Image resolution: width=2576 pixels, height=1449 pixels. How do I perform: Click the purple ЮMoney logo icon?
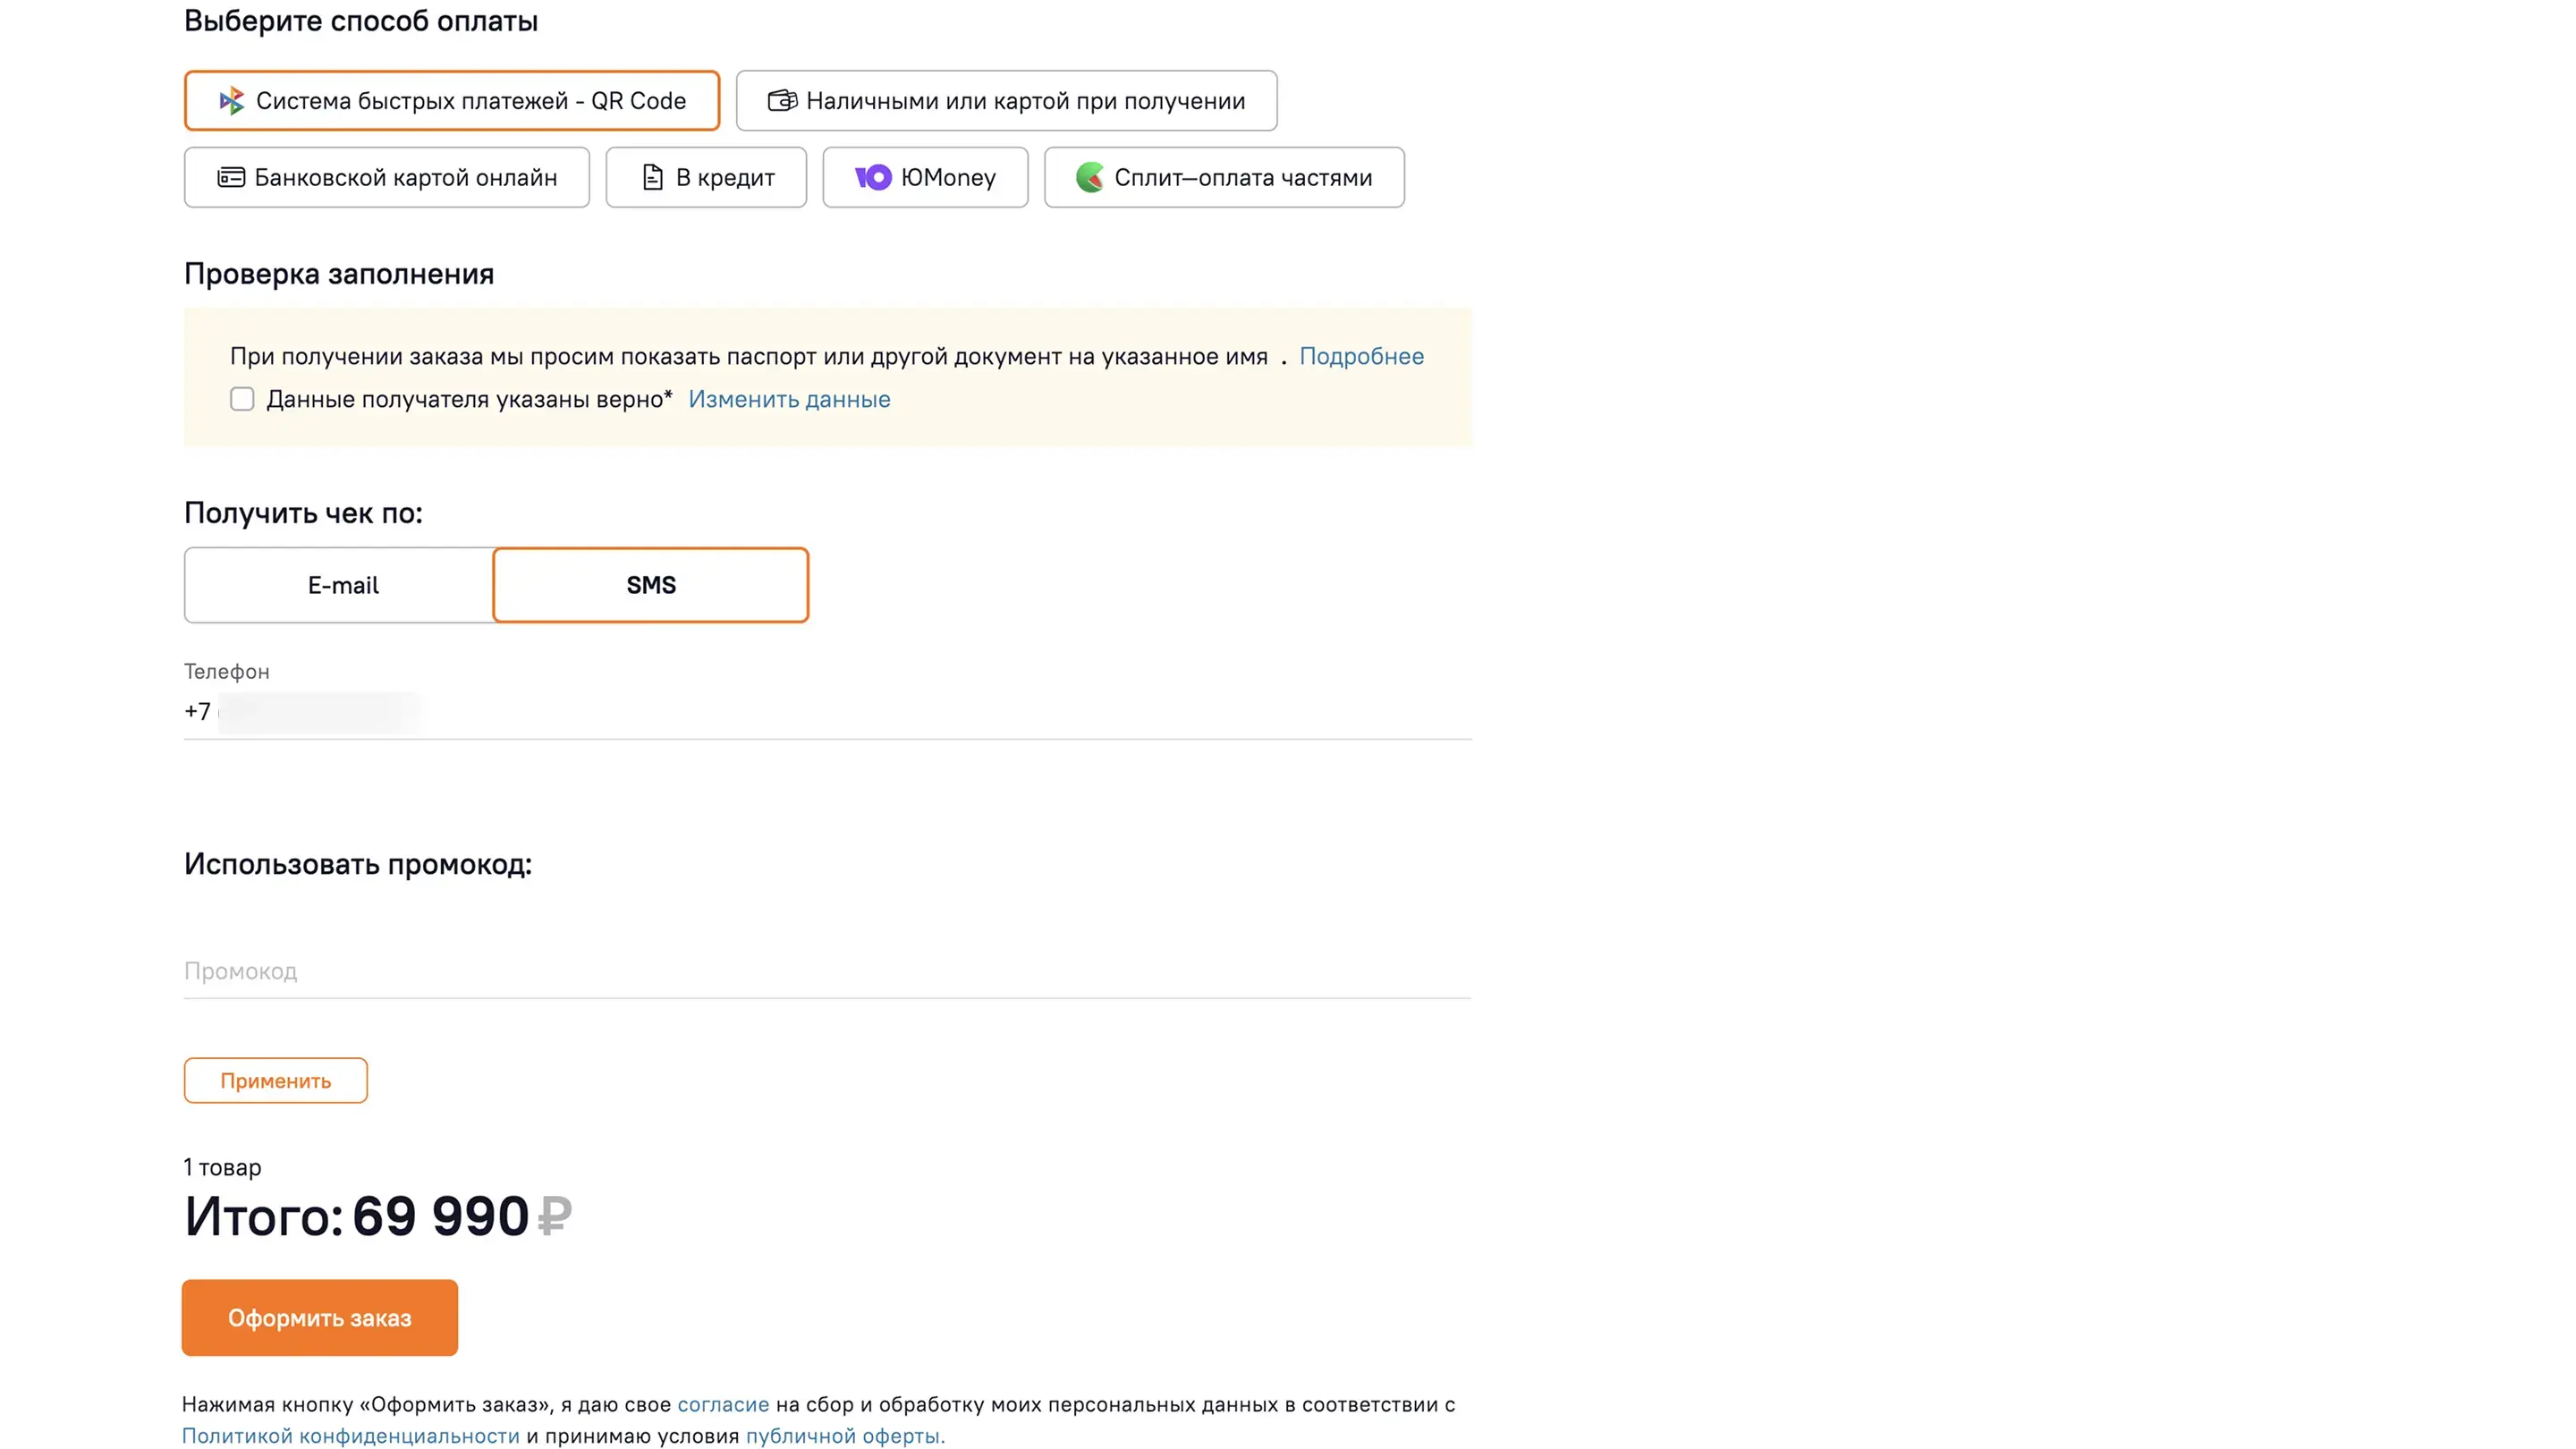pyautogui.click(x=873, y=178)
